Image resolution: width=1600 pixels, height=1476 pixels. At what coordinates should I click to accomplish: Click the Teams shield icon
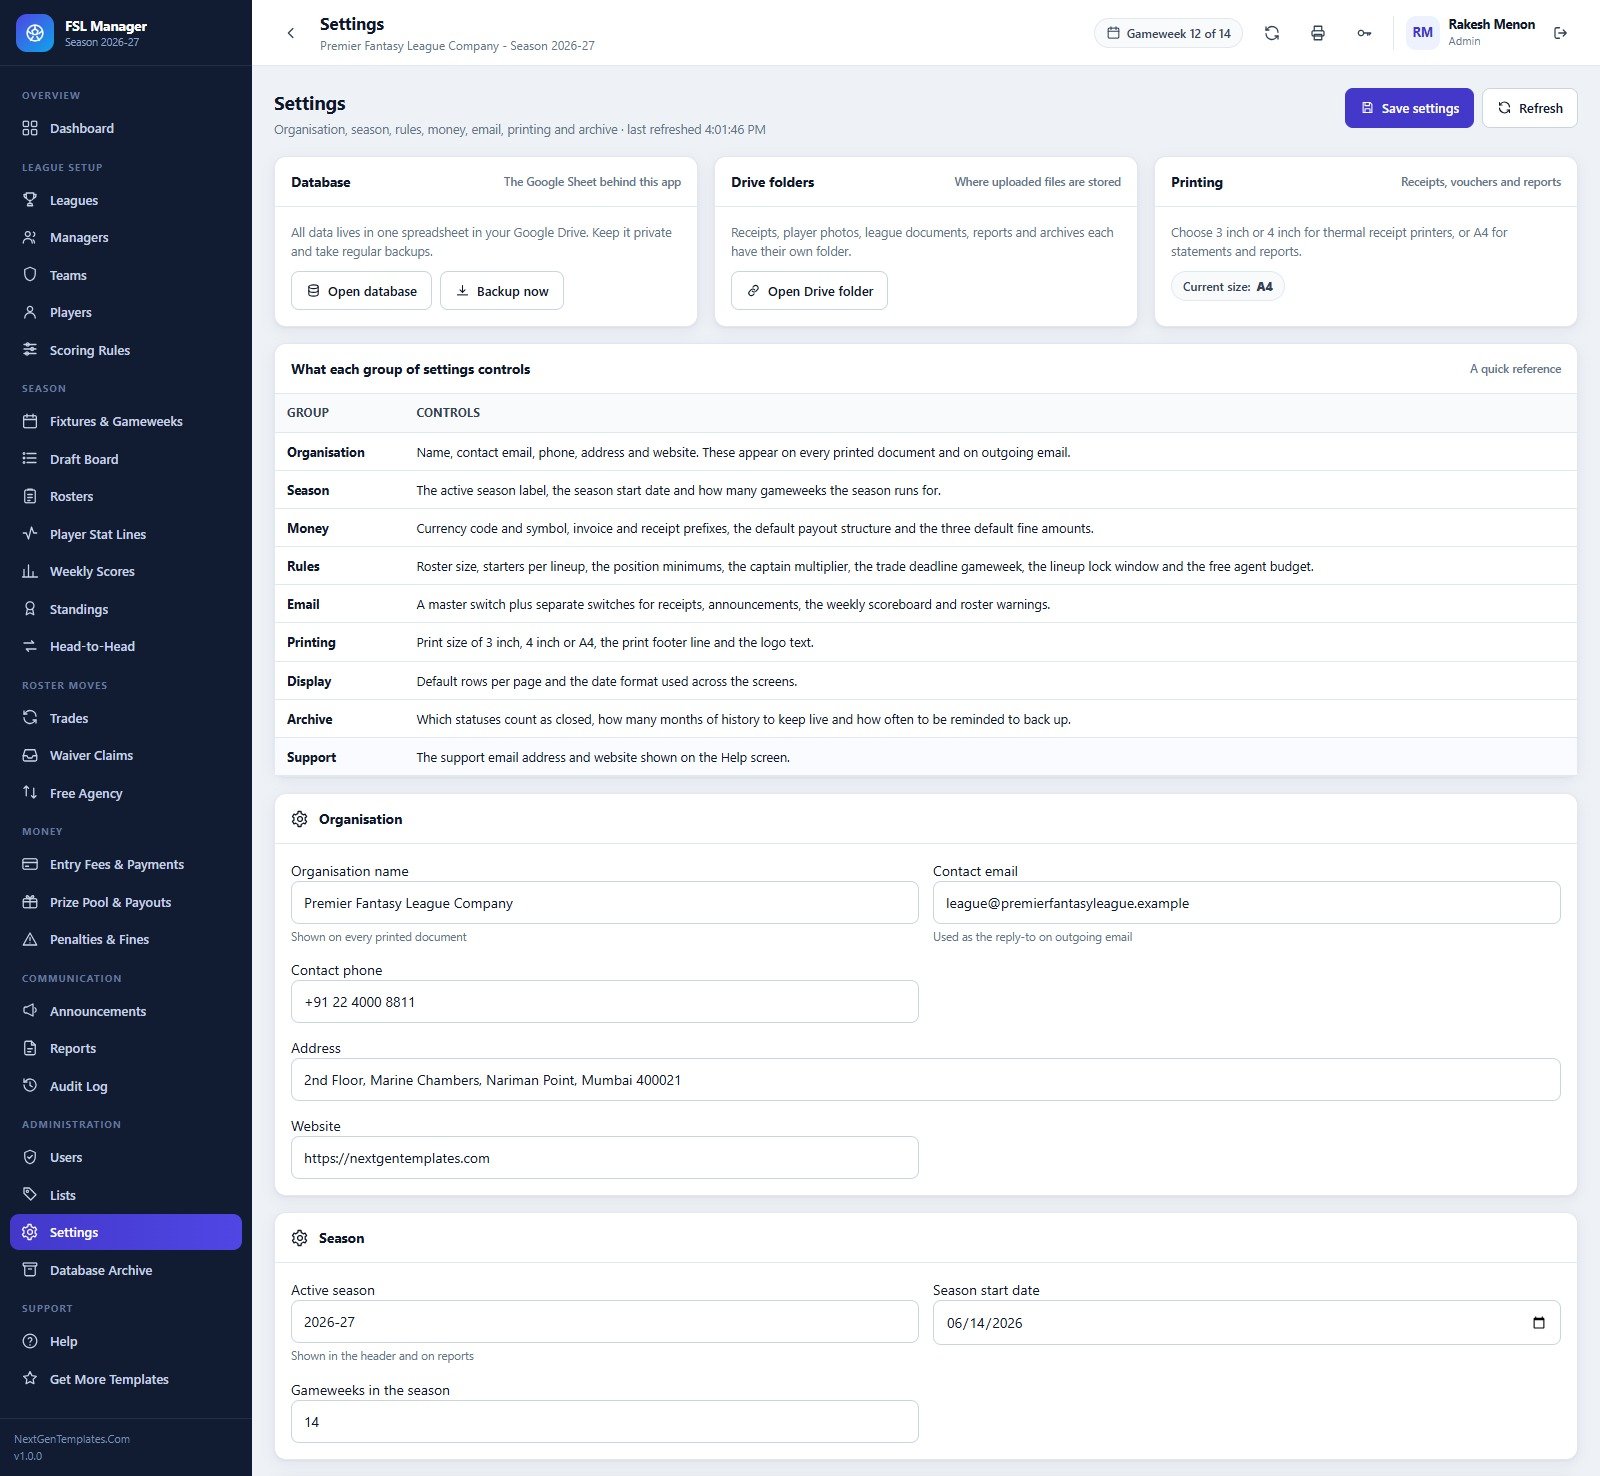[30, 275]
